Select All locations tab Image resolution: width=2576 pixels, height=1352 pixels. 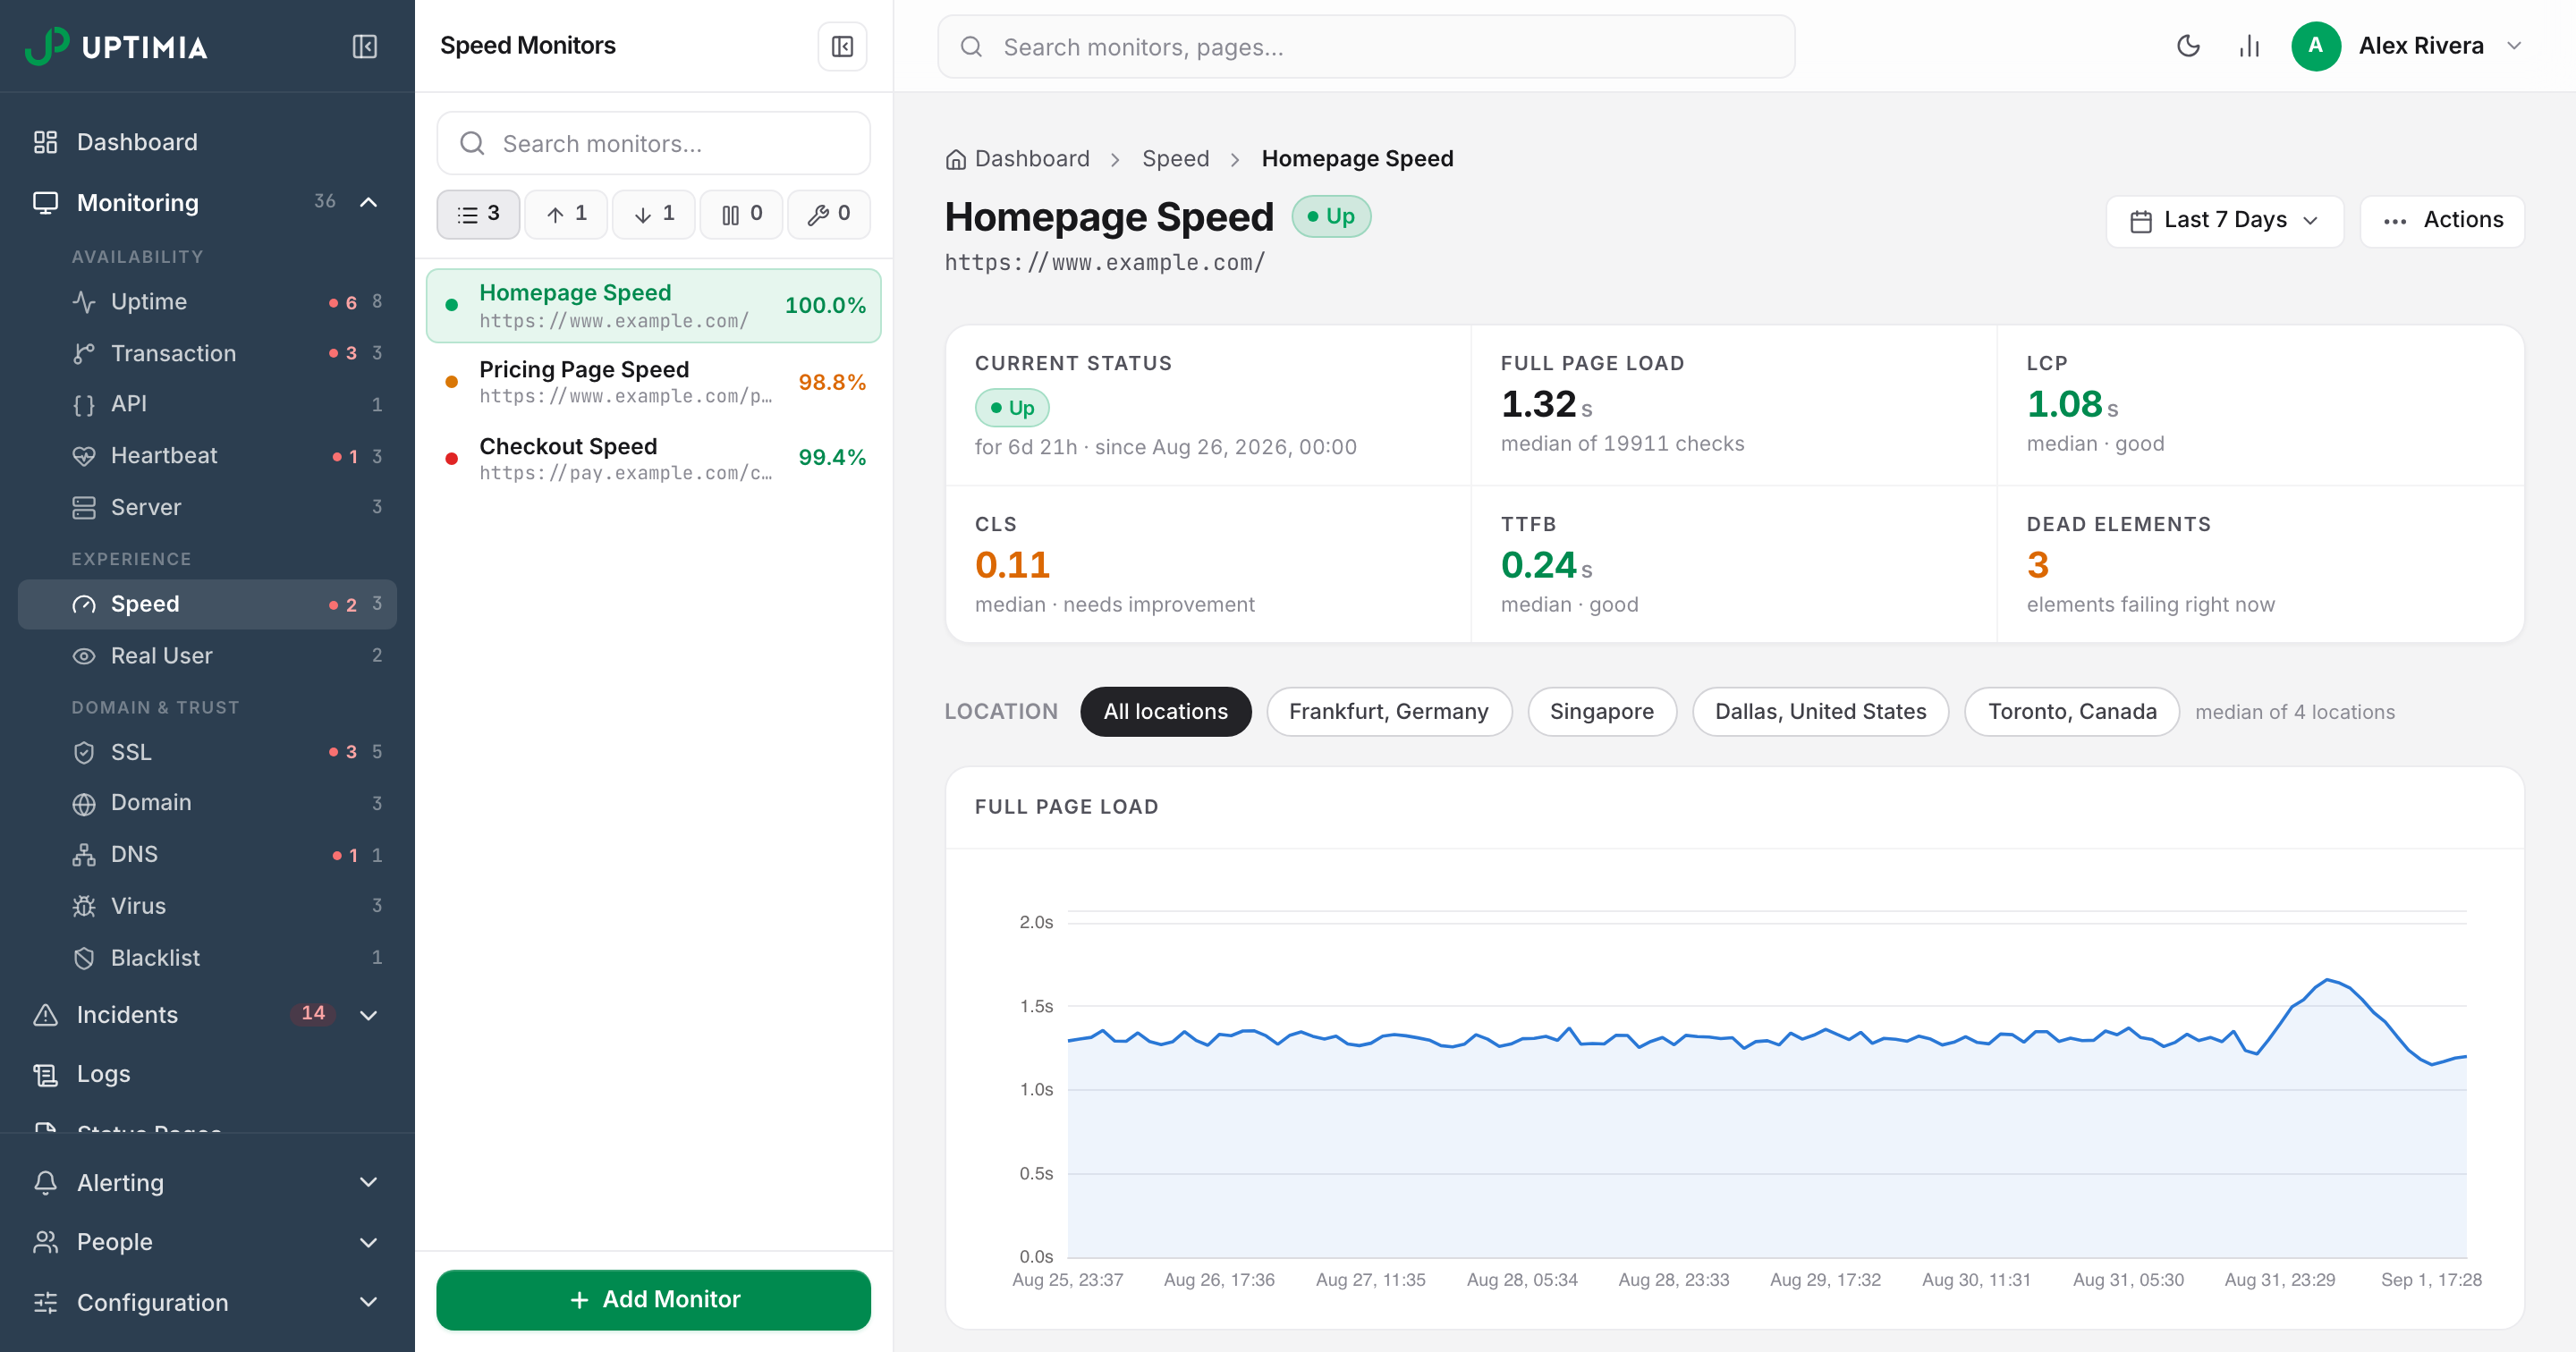(x=1165, y=712)
